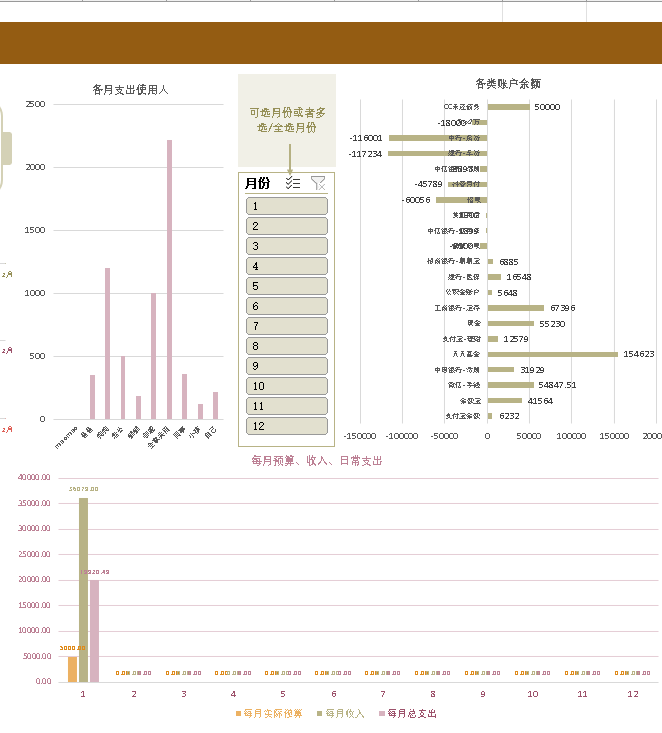The width and height of the screenshot is (662, 733).
Task: Click the 月份 slicer header
Action: [257, 183]
